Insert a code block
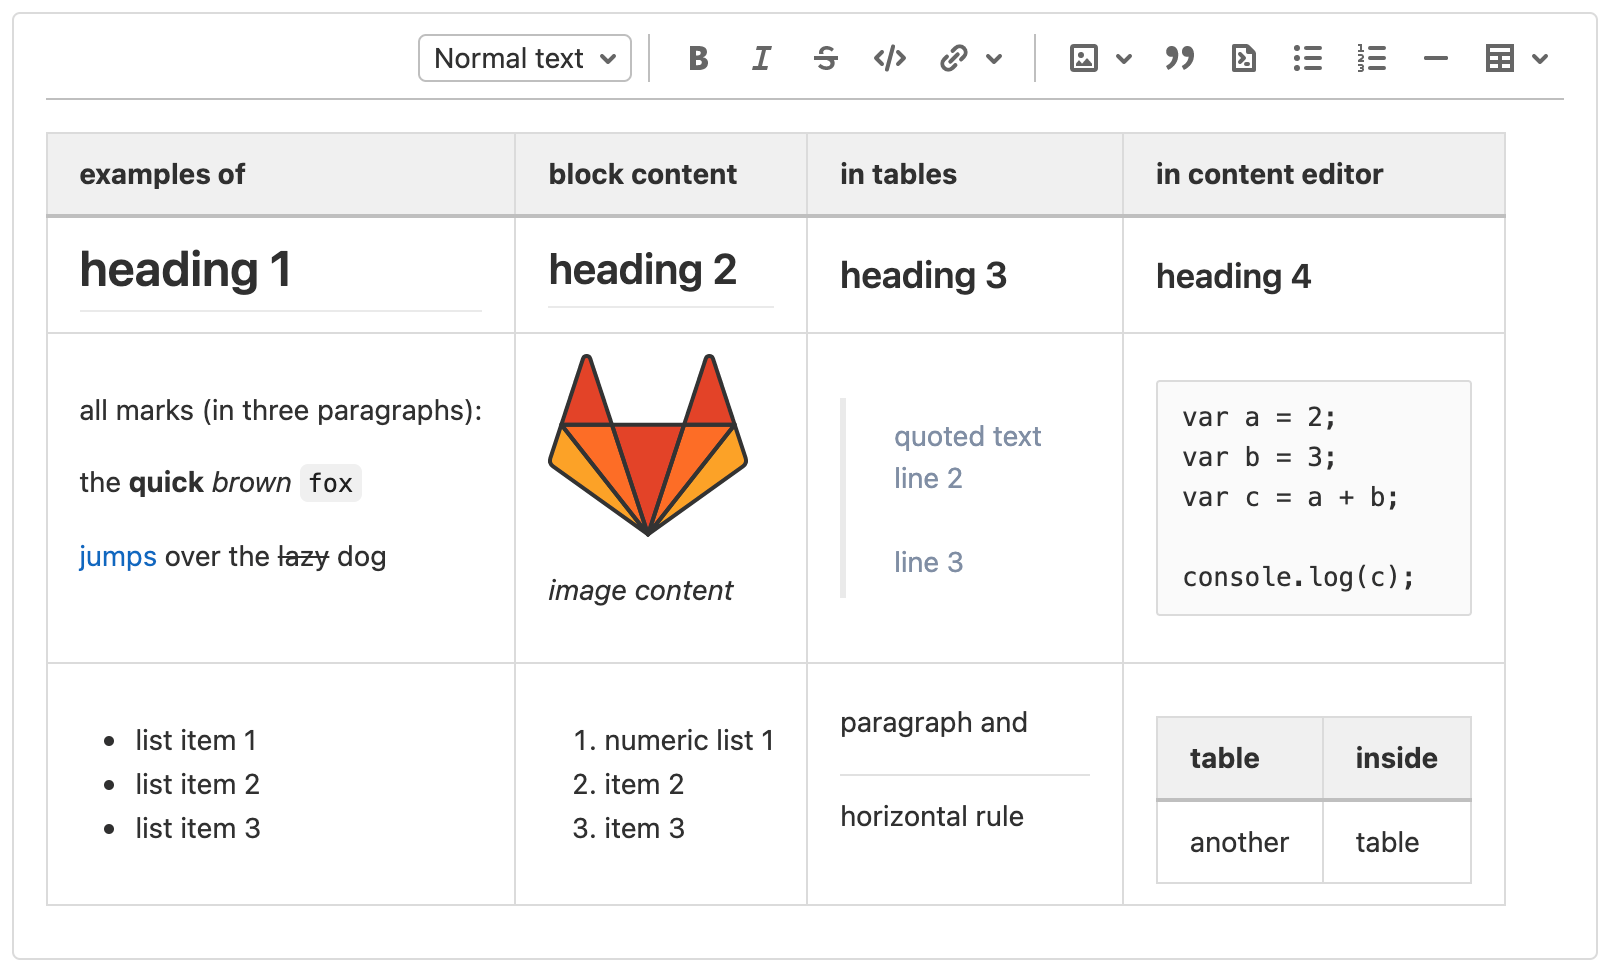This screenshot has height=972, width=1608. pyautogui.click(x=1242, y=58)
